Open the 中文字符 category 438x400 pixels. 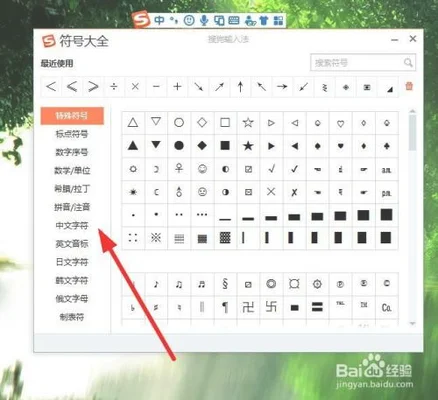coord(72,226)
